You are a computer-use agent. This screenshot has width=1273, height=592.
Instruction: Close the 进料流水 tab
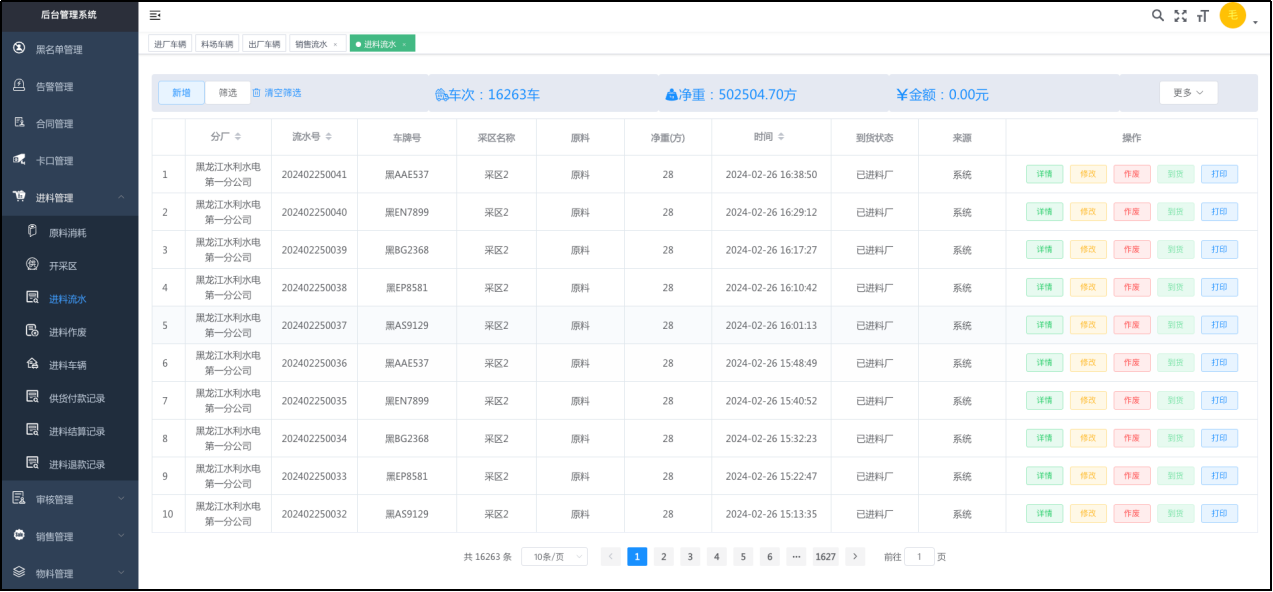tap(404, 44)
